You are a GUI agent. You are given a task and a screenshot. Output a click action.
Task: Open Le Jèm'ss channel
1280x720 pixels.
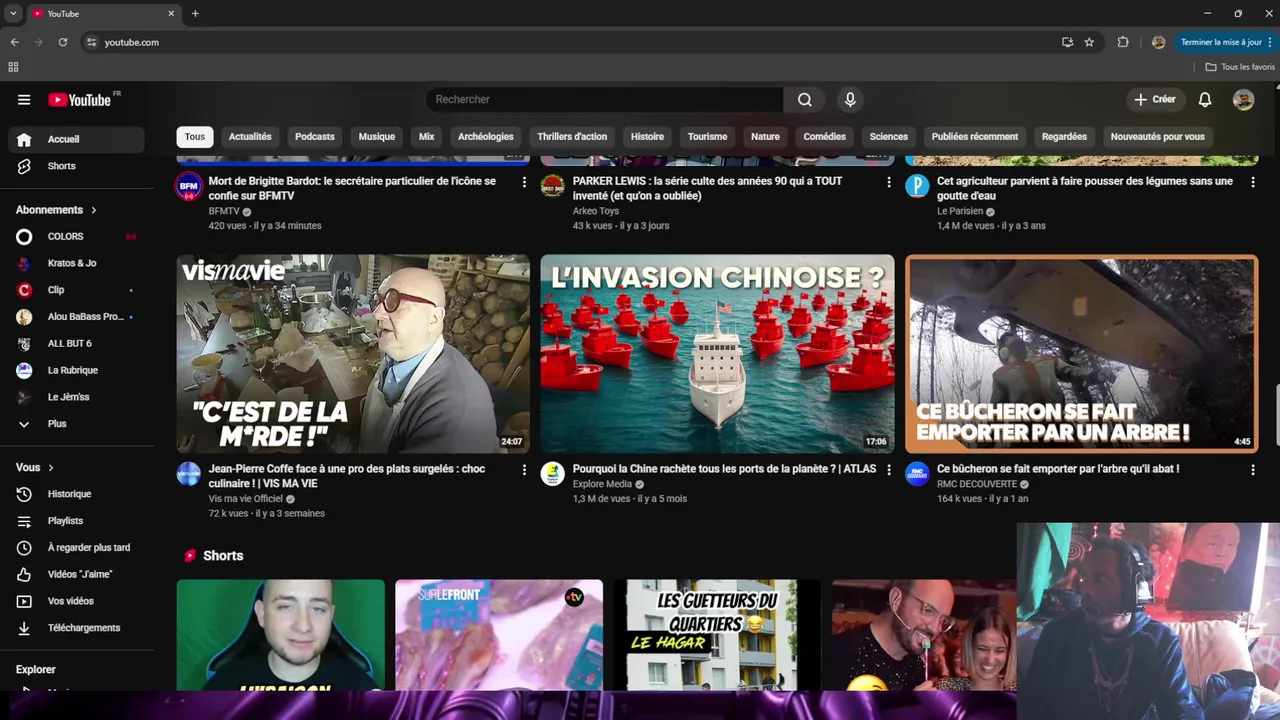coord(76,397)
